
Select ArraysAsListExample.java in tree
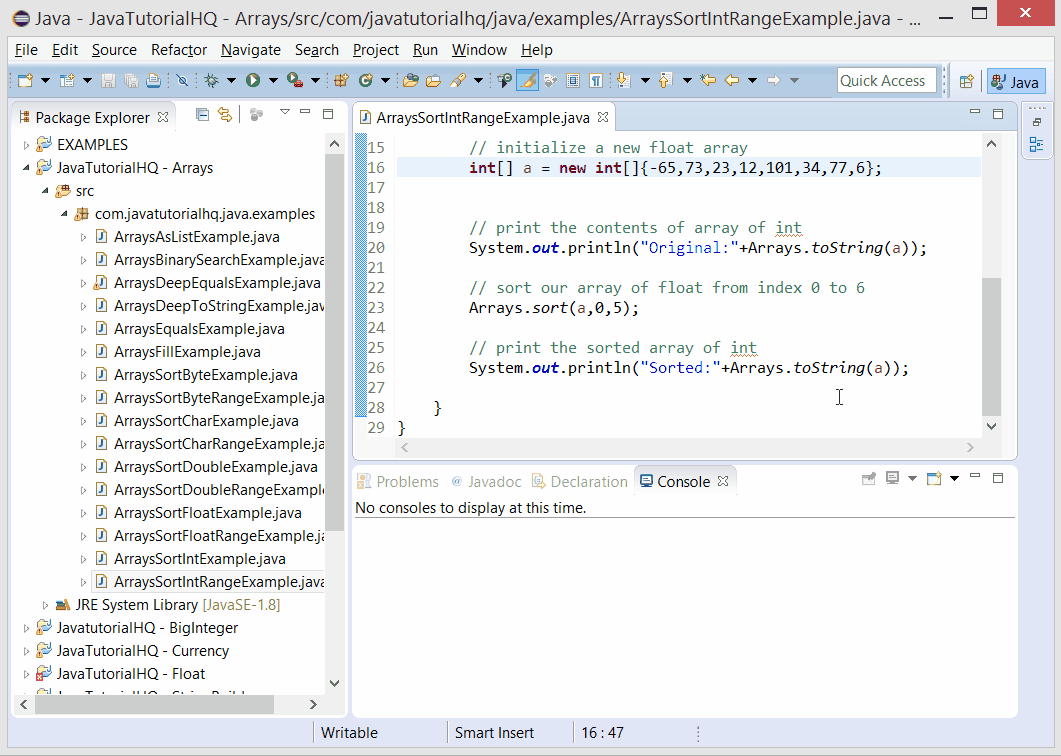(196, 237)
